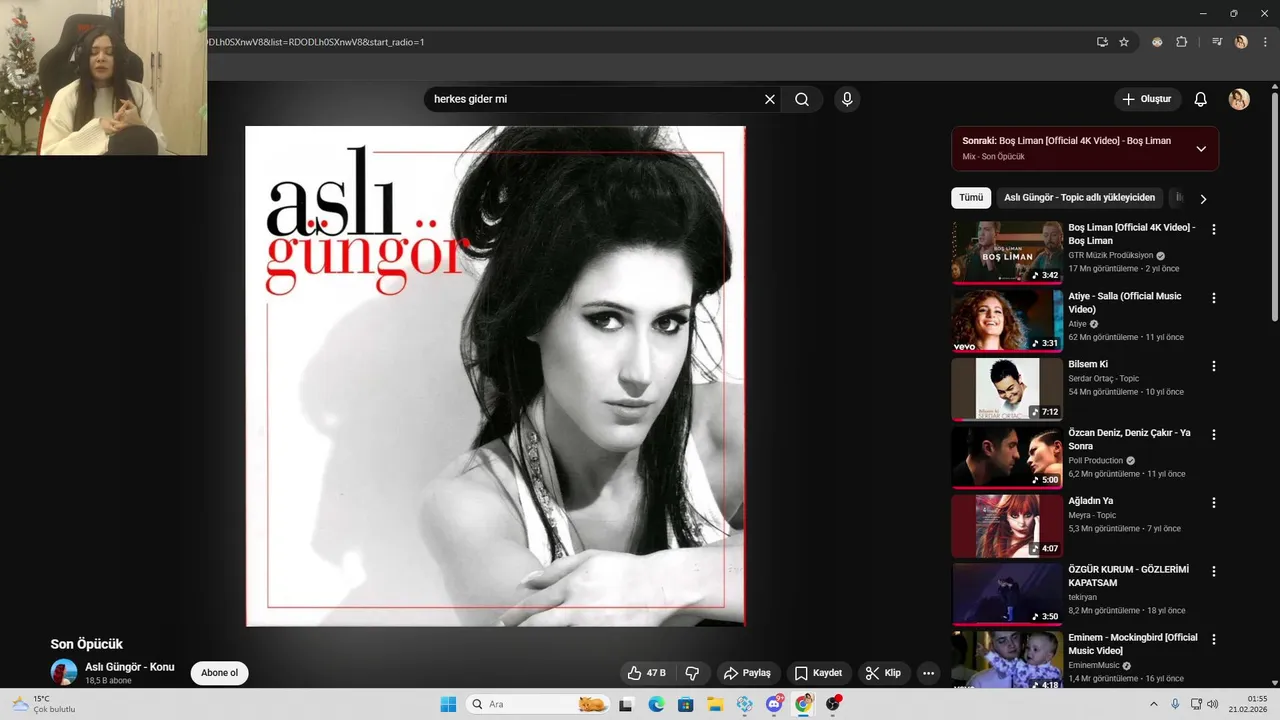Screen dimensions: 1280x720
Task: Open the volume speaker tray icon
Action: (1214, 704)
